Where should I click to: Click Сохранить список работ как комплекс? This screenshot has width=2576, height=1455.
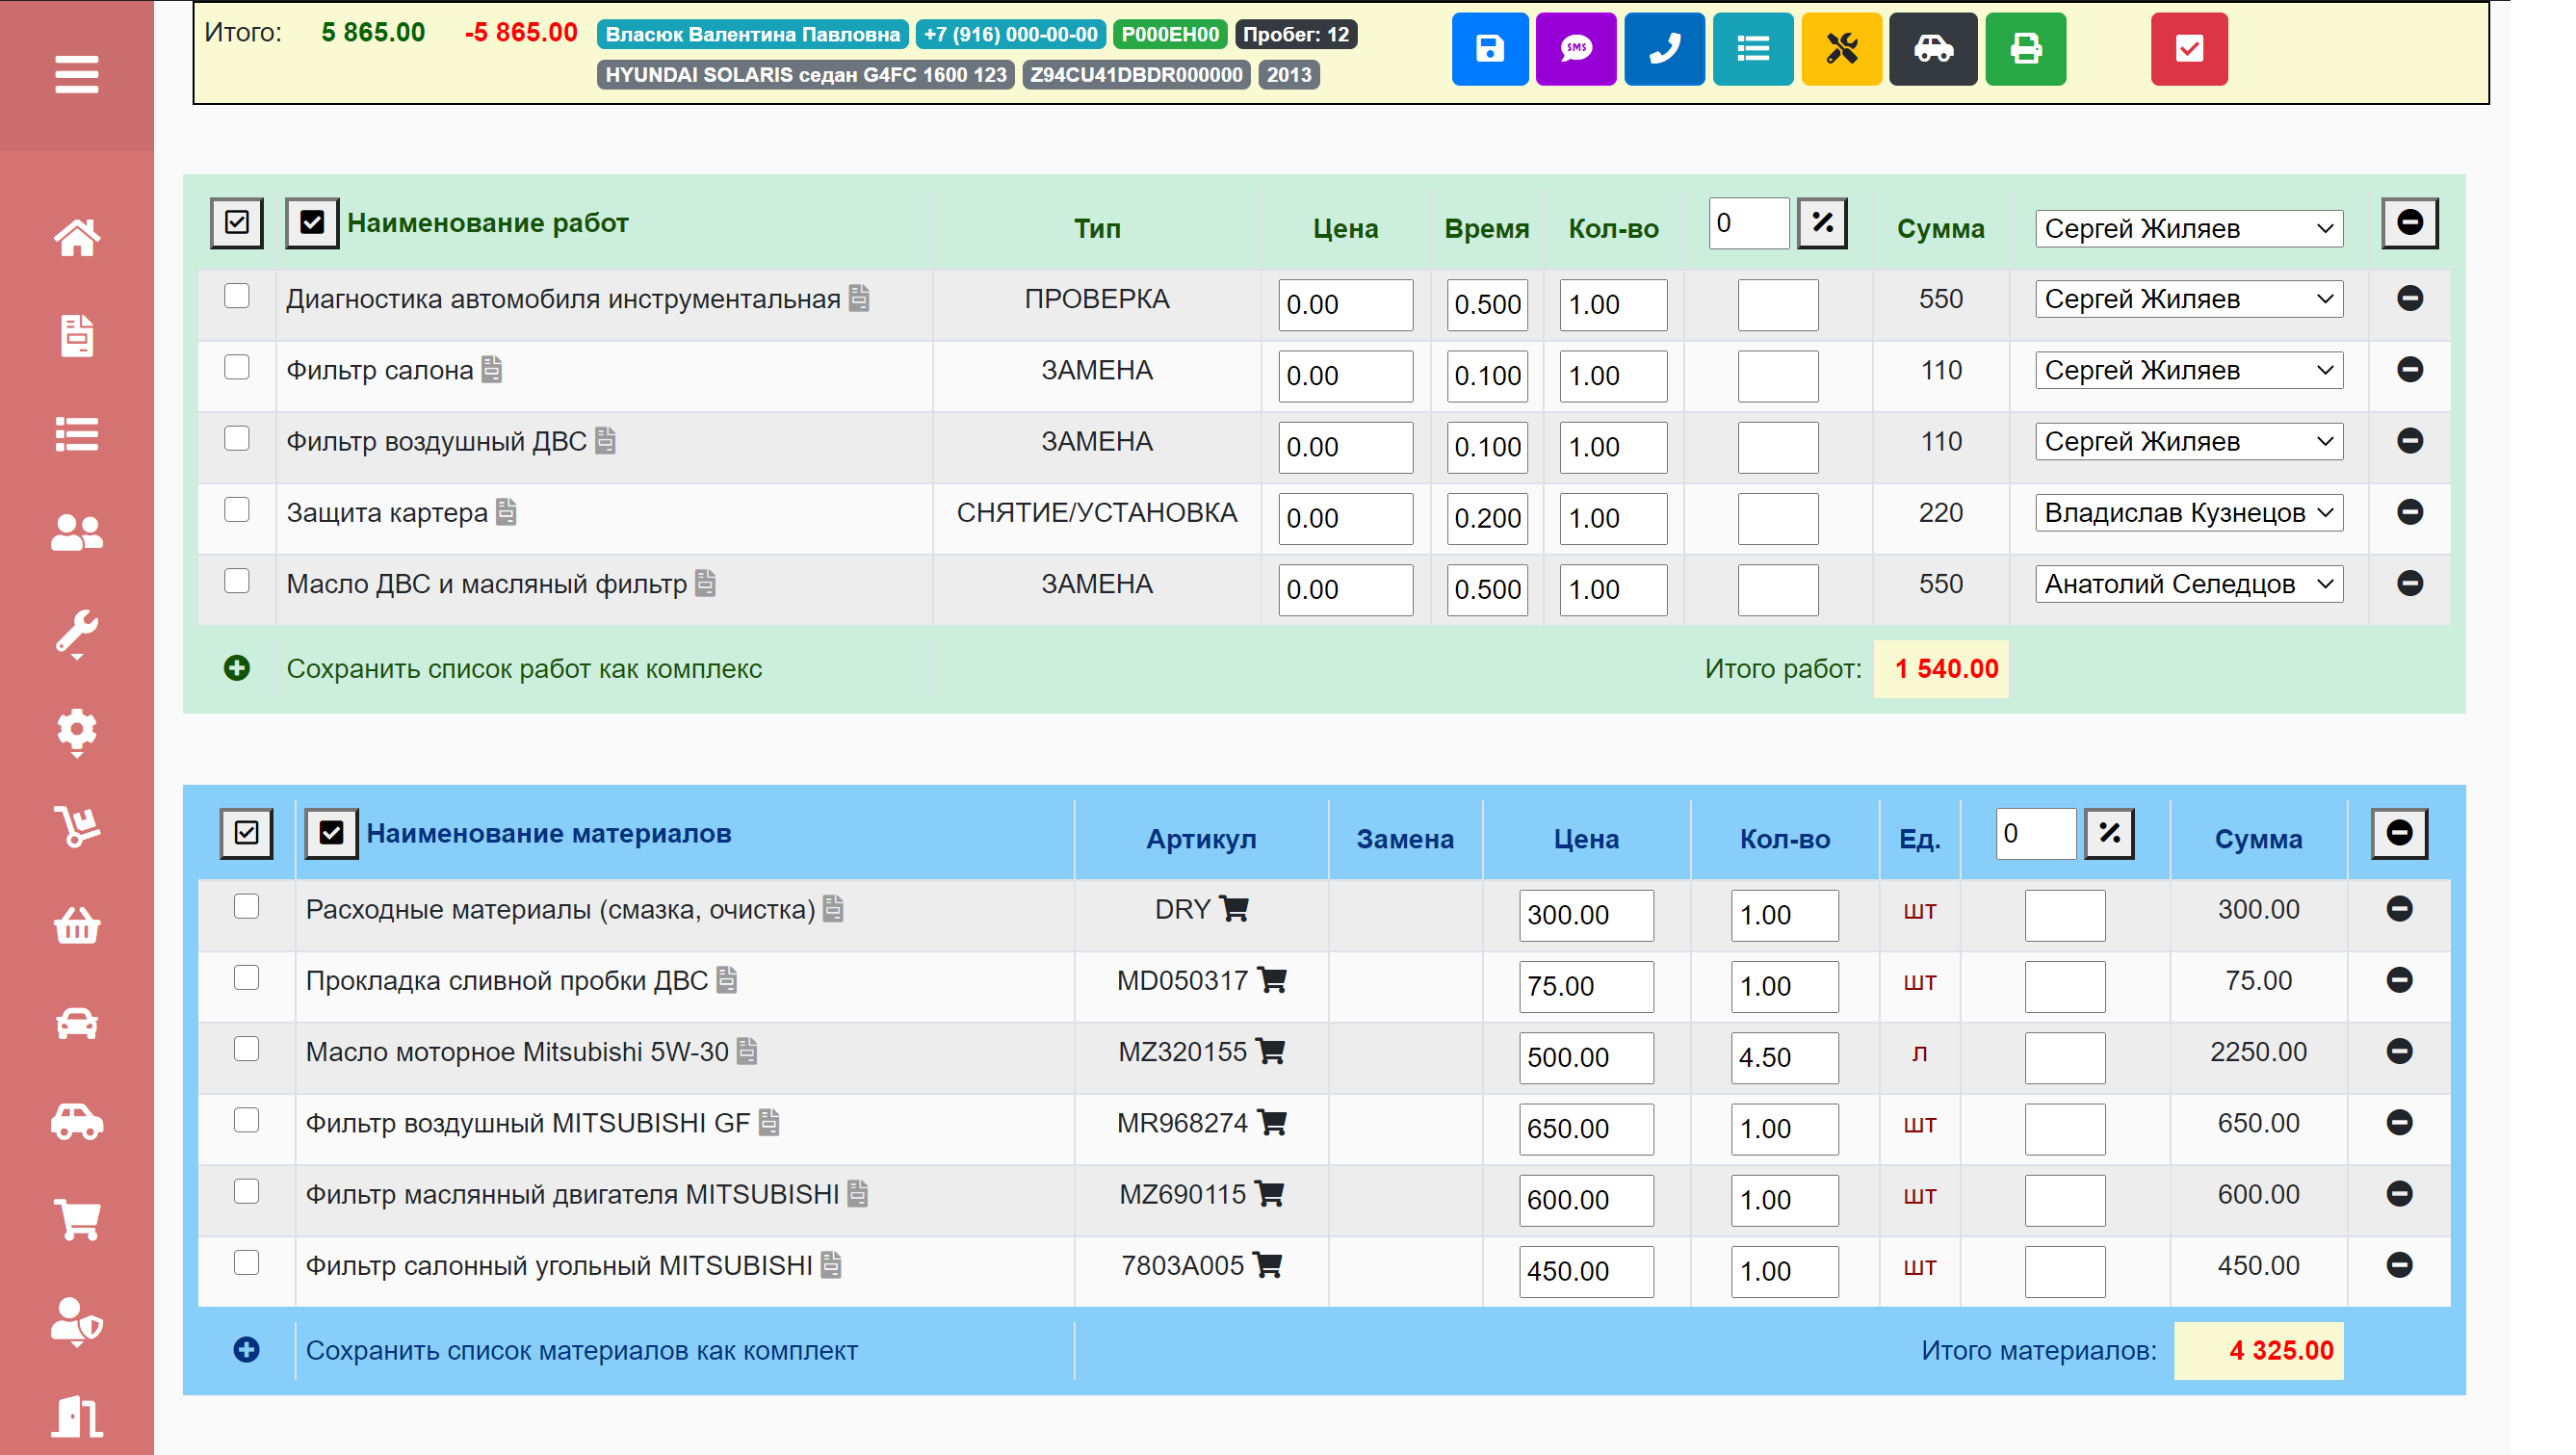(x=523, y=668)
